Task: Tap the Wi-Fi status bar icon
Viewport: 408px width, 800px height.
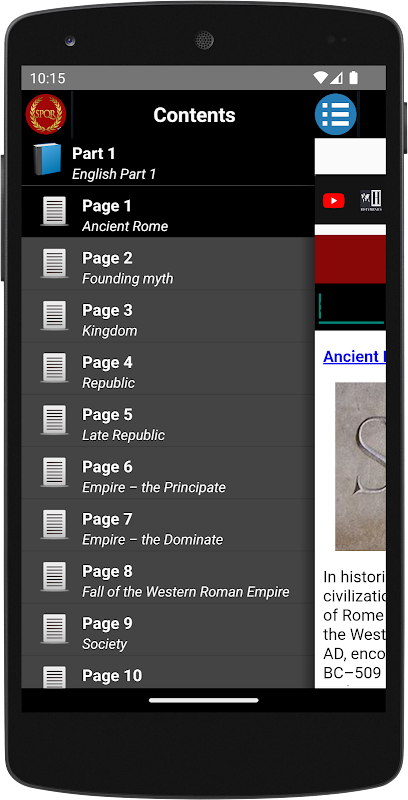Action: (x=320, y=78)
